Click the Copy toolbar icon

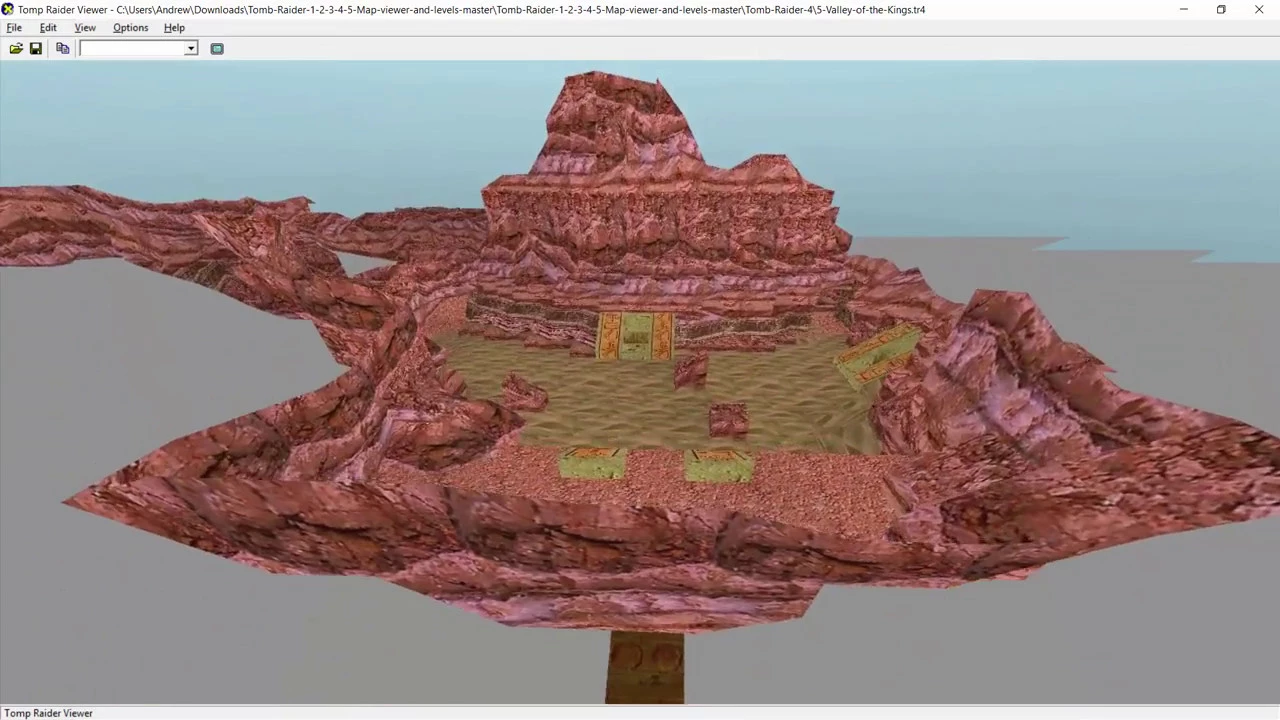click(63, 48)
